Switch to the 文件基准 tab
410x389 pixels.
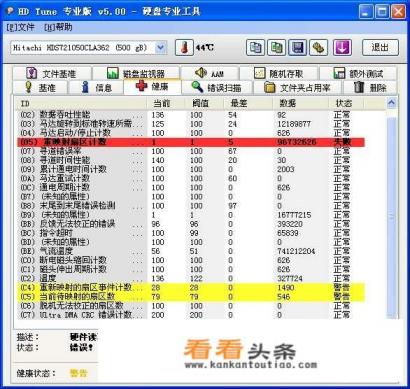(x=52, y=73)
